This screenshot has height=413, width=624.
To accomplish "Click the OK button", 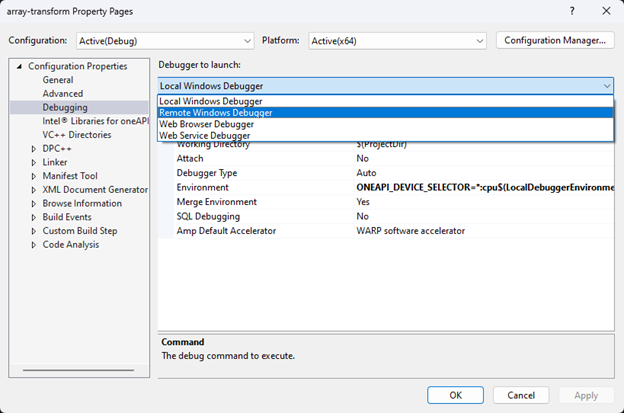I will [455, 394].
